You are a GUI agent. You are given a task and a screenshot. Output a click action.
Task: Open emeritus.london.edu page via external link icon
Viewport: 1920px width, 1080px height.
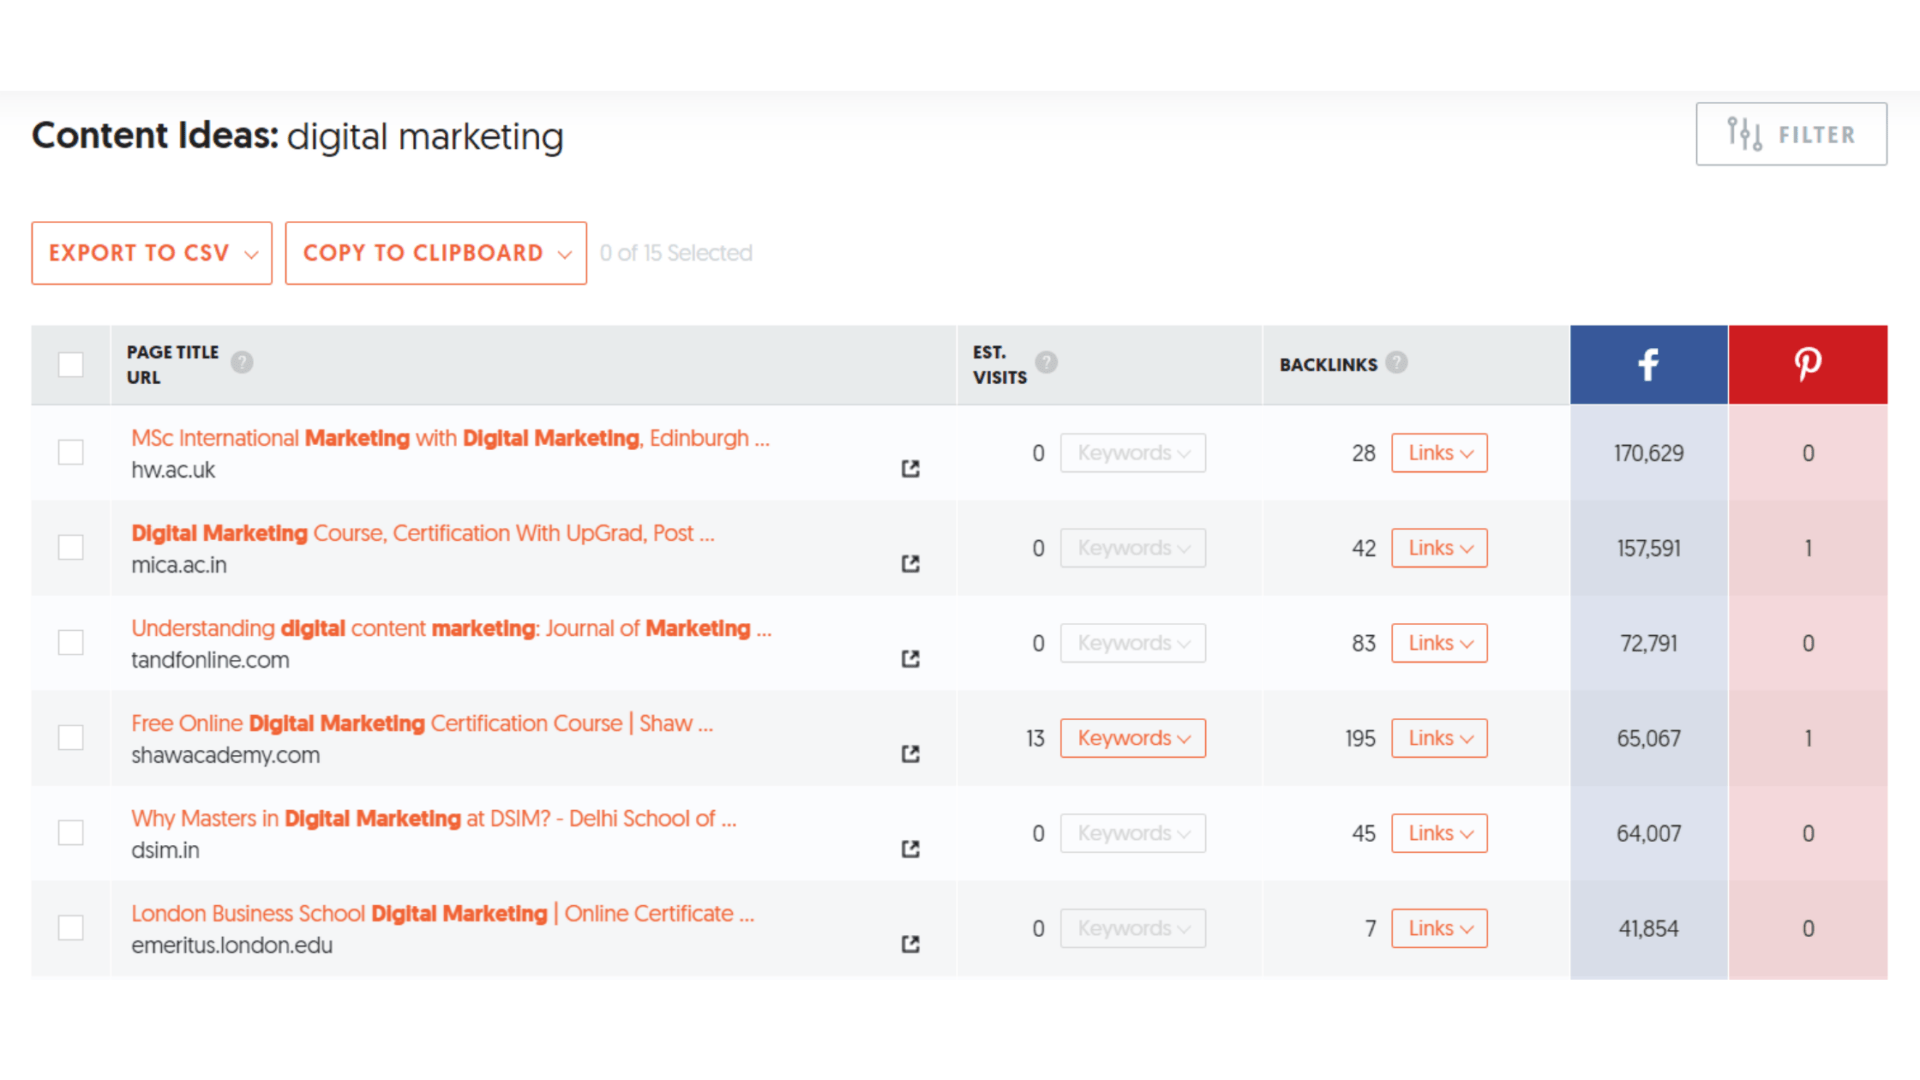coord(910,943)
